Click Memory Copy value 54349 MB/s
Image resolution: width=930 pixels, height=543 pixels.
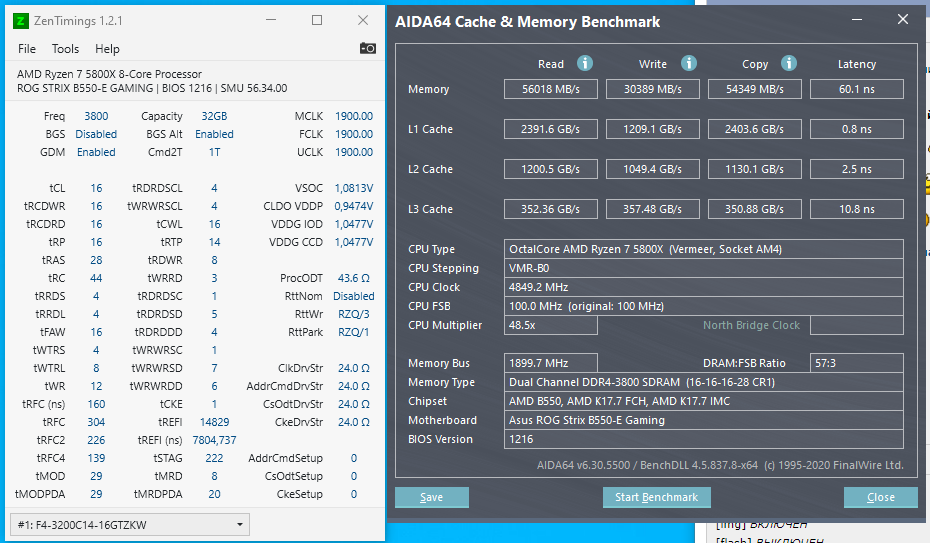coord(755,89)
